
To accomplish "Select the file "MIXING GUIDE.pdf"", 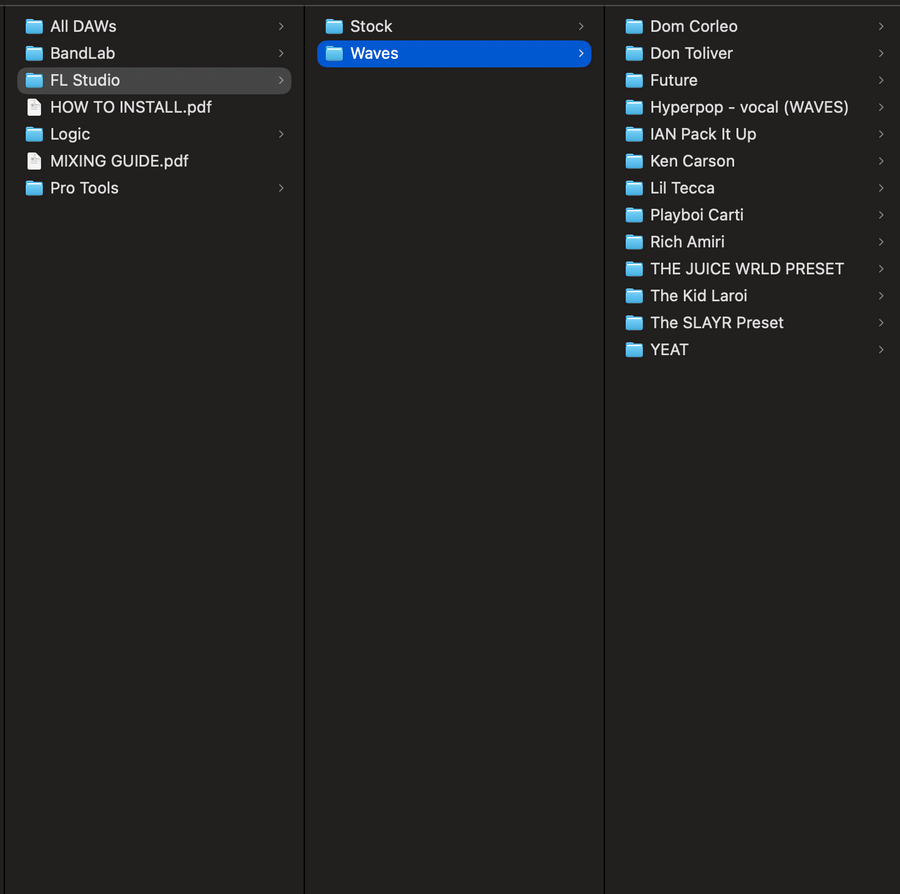I will (119, 161).
